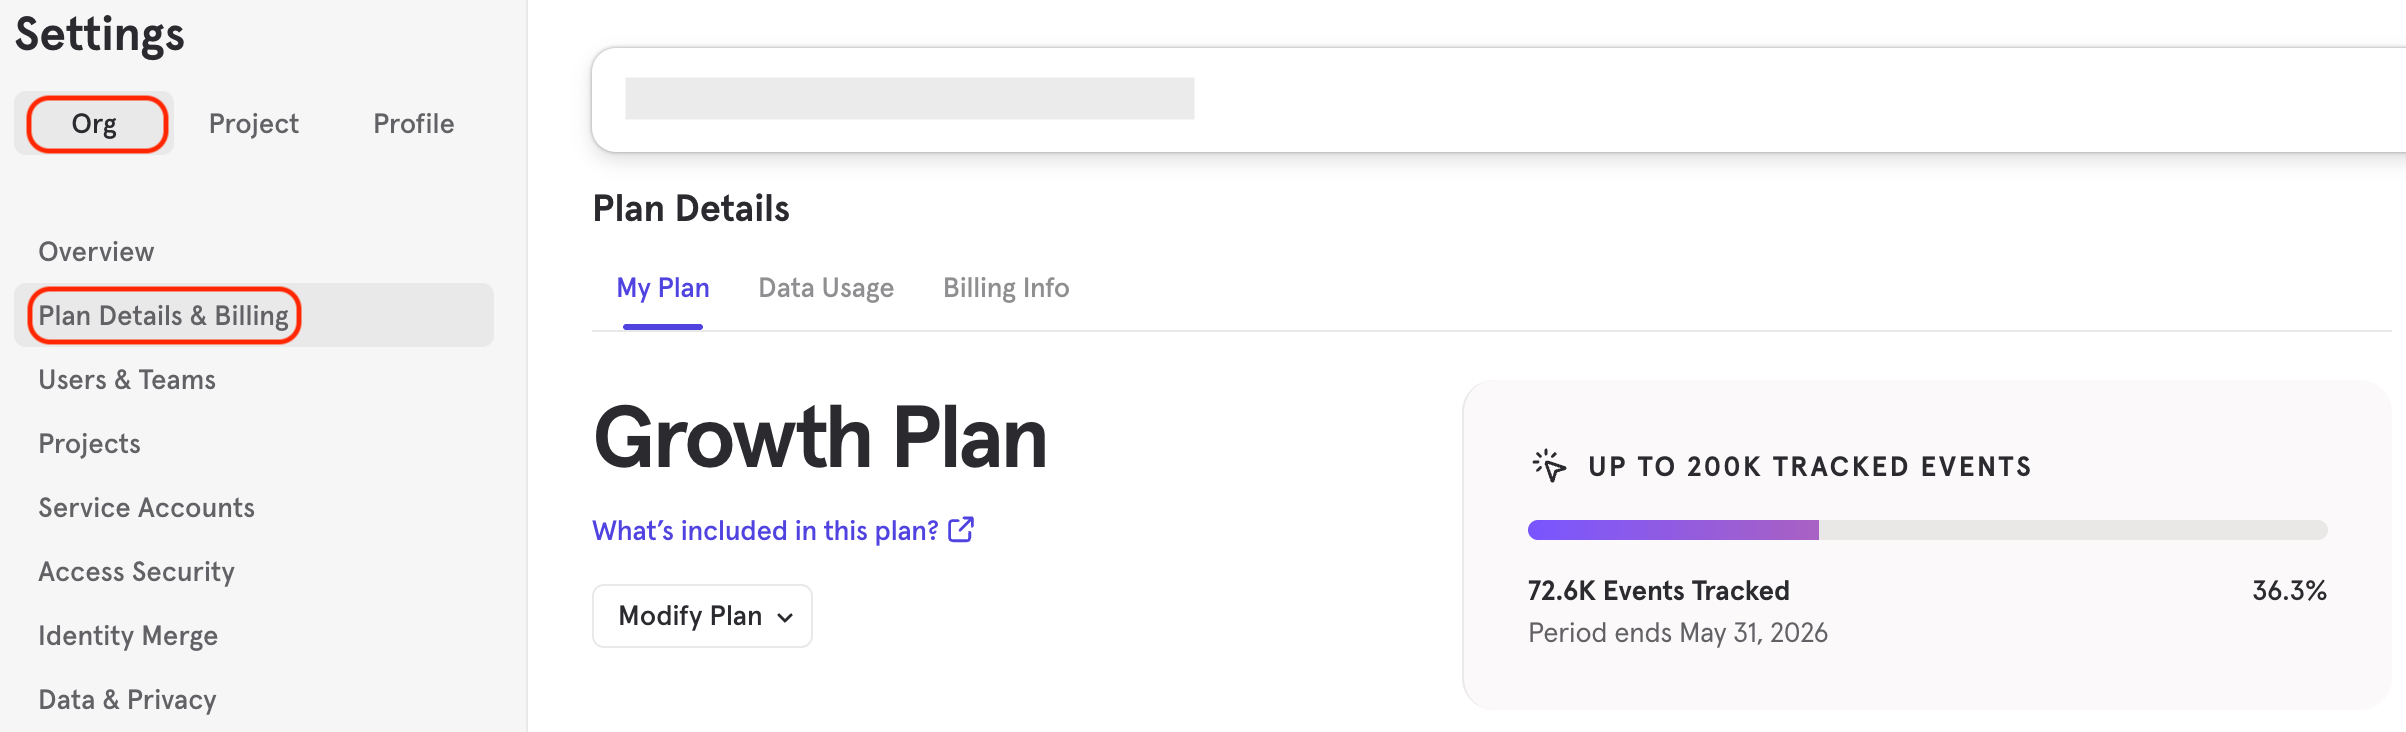Open Service Accounts settings
This screenshot has width=2406, height=732.
point(146,507)
